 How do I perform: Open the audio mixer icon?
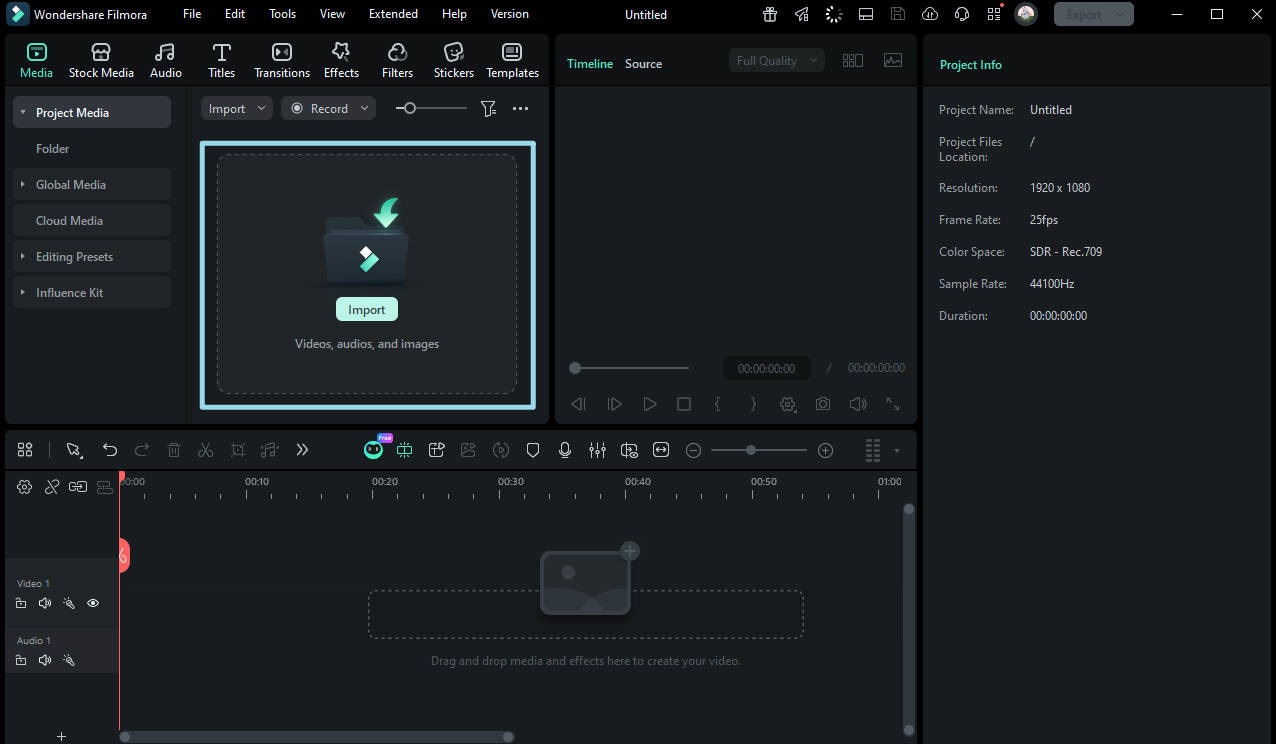coord(597,450)
